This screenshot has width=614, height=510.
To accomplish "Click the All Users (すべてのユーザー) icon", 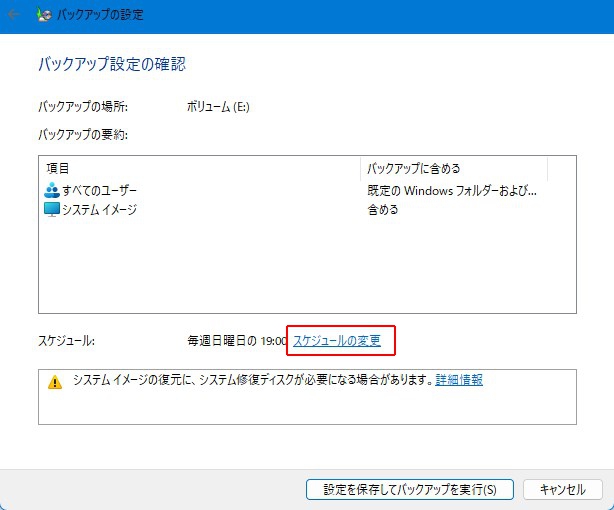I will click(52, 190).
